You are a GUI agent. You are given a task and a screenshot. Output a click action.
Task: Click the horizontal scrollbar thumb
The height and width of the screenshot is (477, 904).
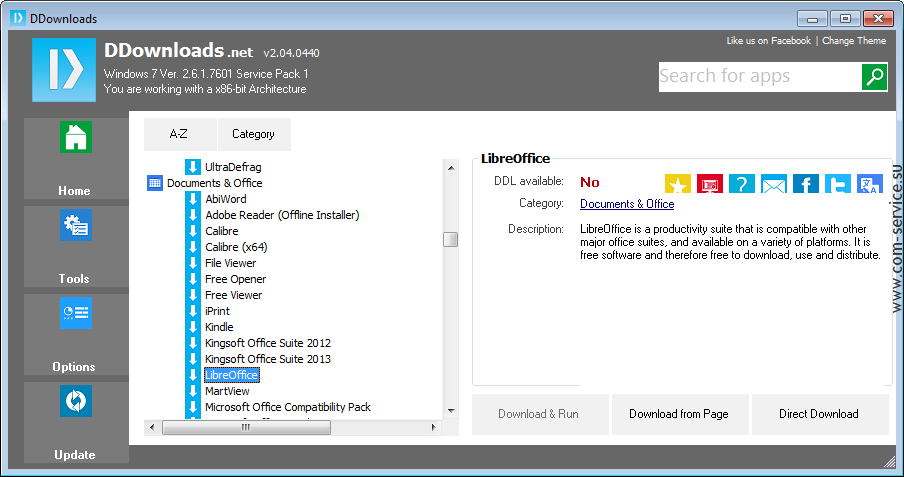point(246,427)
